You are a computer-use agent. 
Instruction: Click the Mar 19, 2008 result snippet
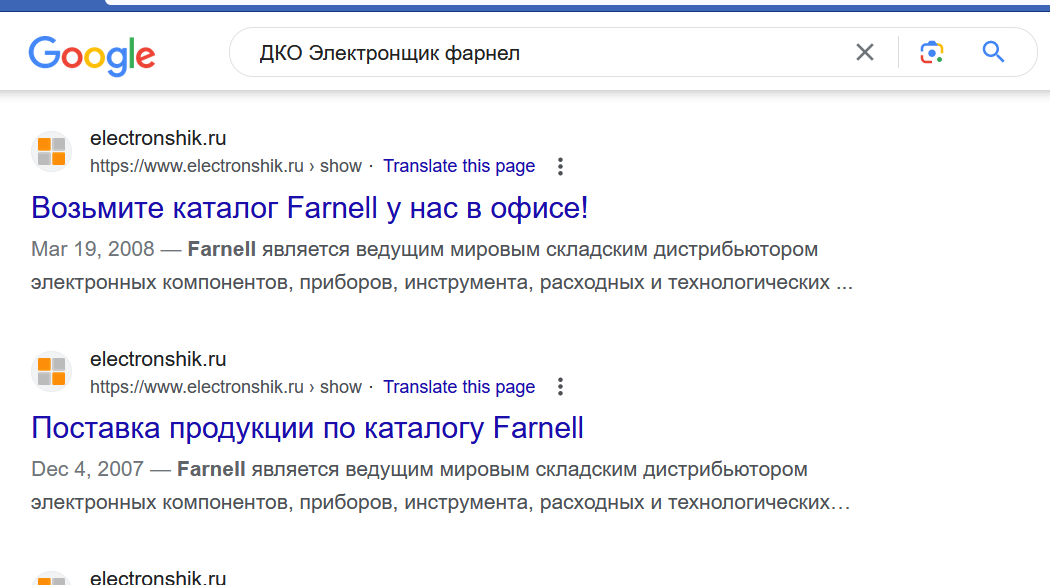(440, 265)
